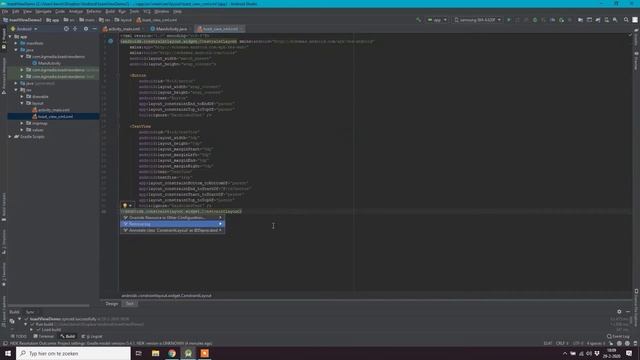
Task: Collapse the layout folder
Action: click(22, 103)
